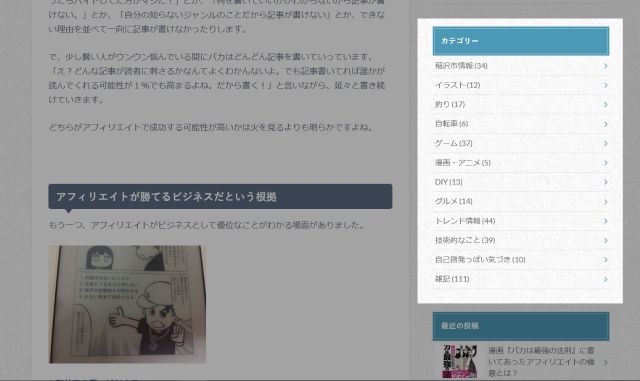Click chevron arrow beside 自己啓発っぽい気づき (10)
The width and height of the screenshot is (640, 381).
(606, 260)
